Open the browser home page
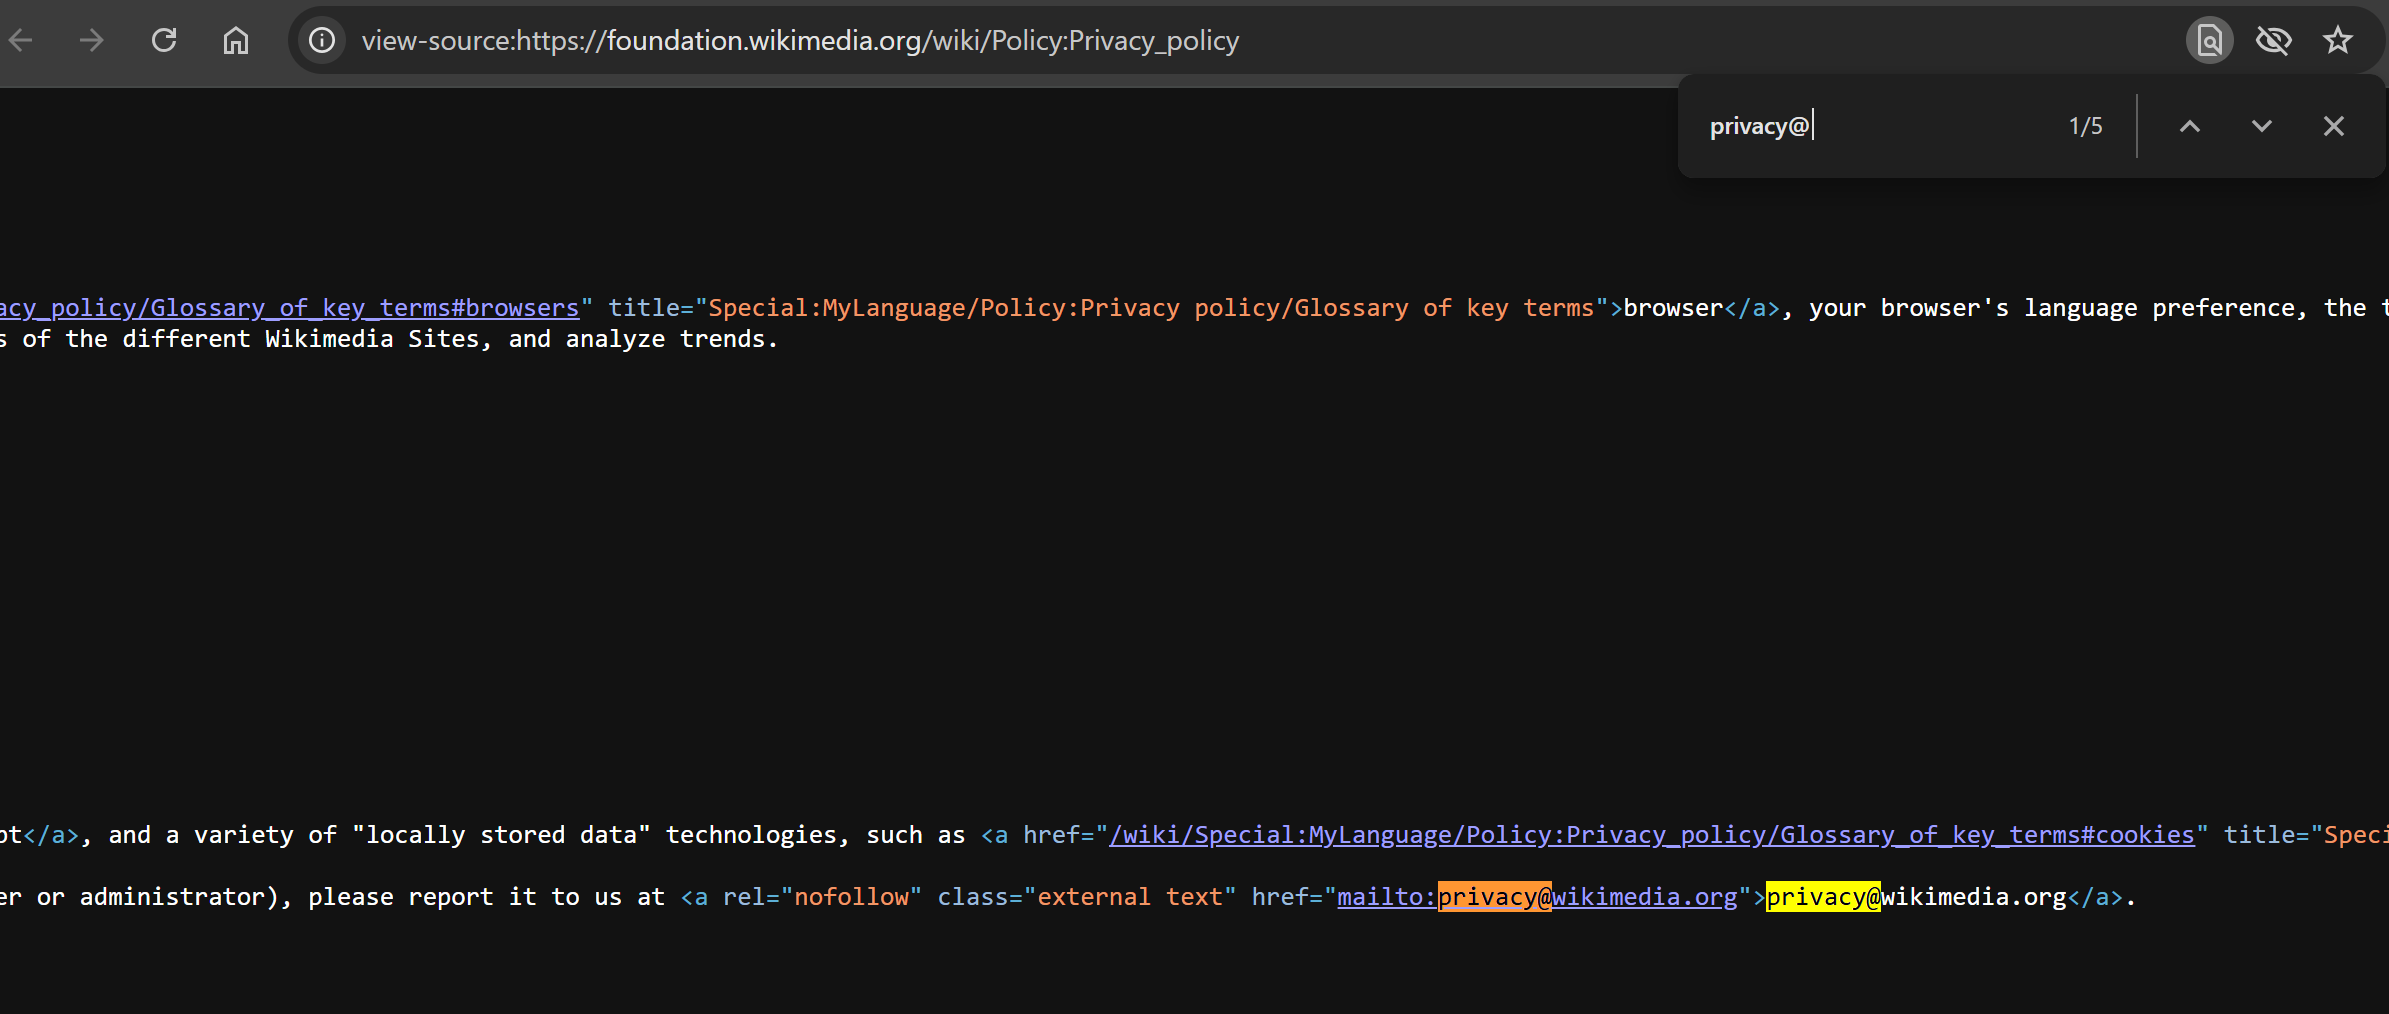2389x1014 pixels. pyautogui.click(x=236, y=40)
